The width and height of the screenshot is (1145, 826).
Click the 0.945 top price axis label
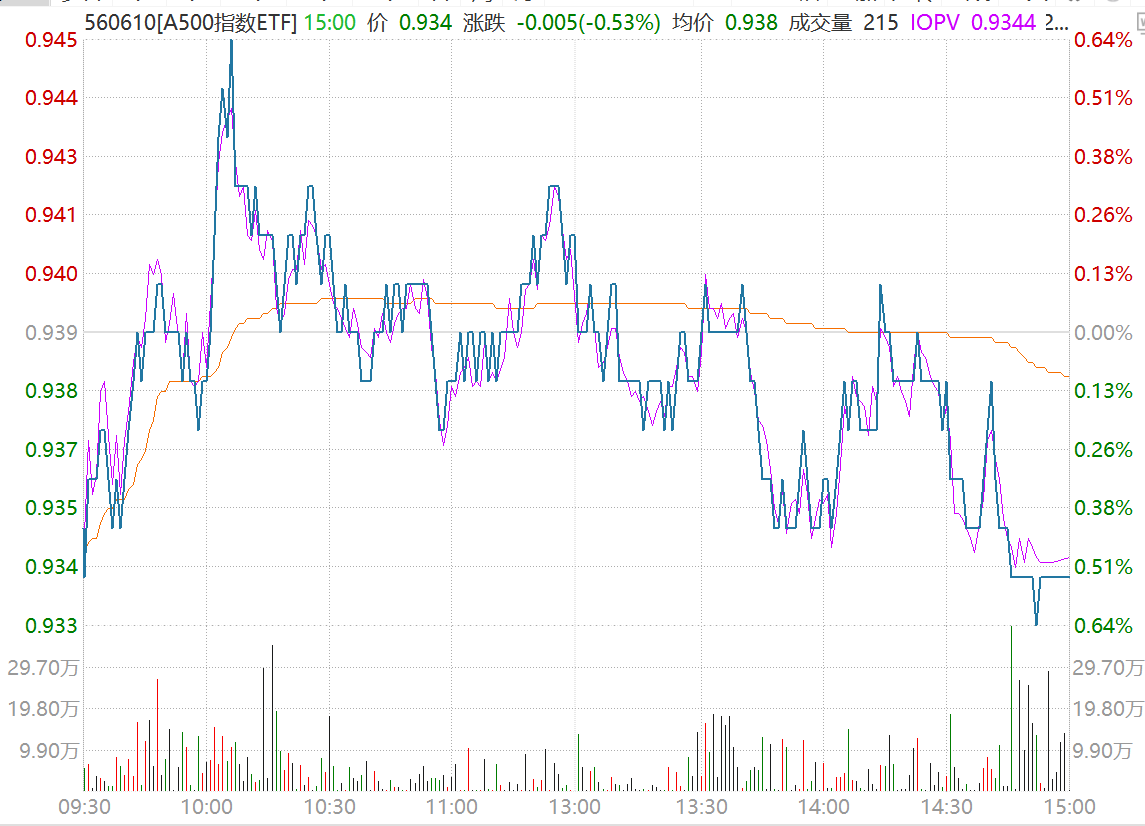[x=52, y=40]
